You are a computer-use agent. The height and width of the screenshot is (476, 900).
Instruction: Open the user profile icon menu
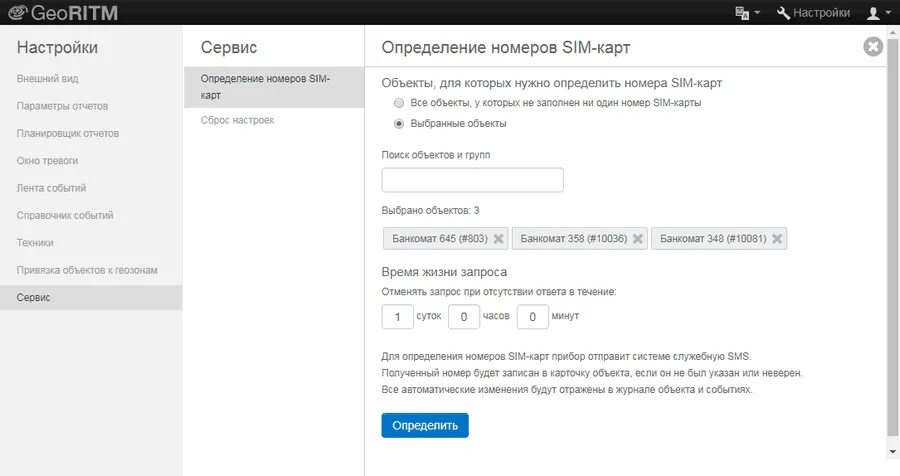point(873,13)
